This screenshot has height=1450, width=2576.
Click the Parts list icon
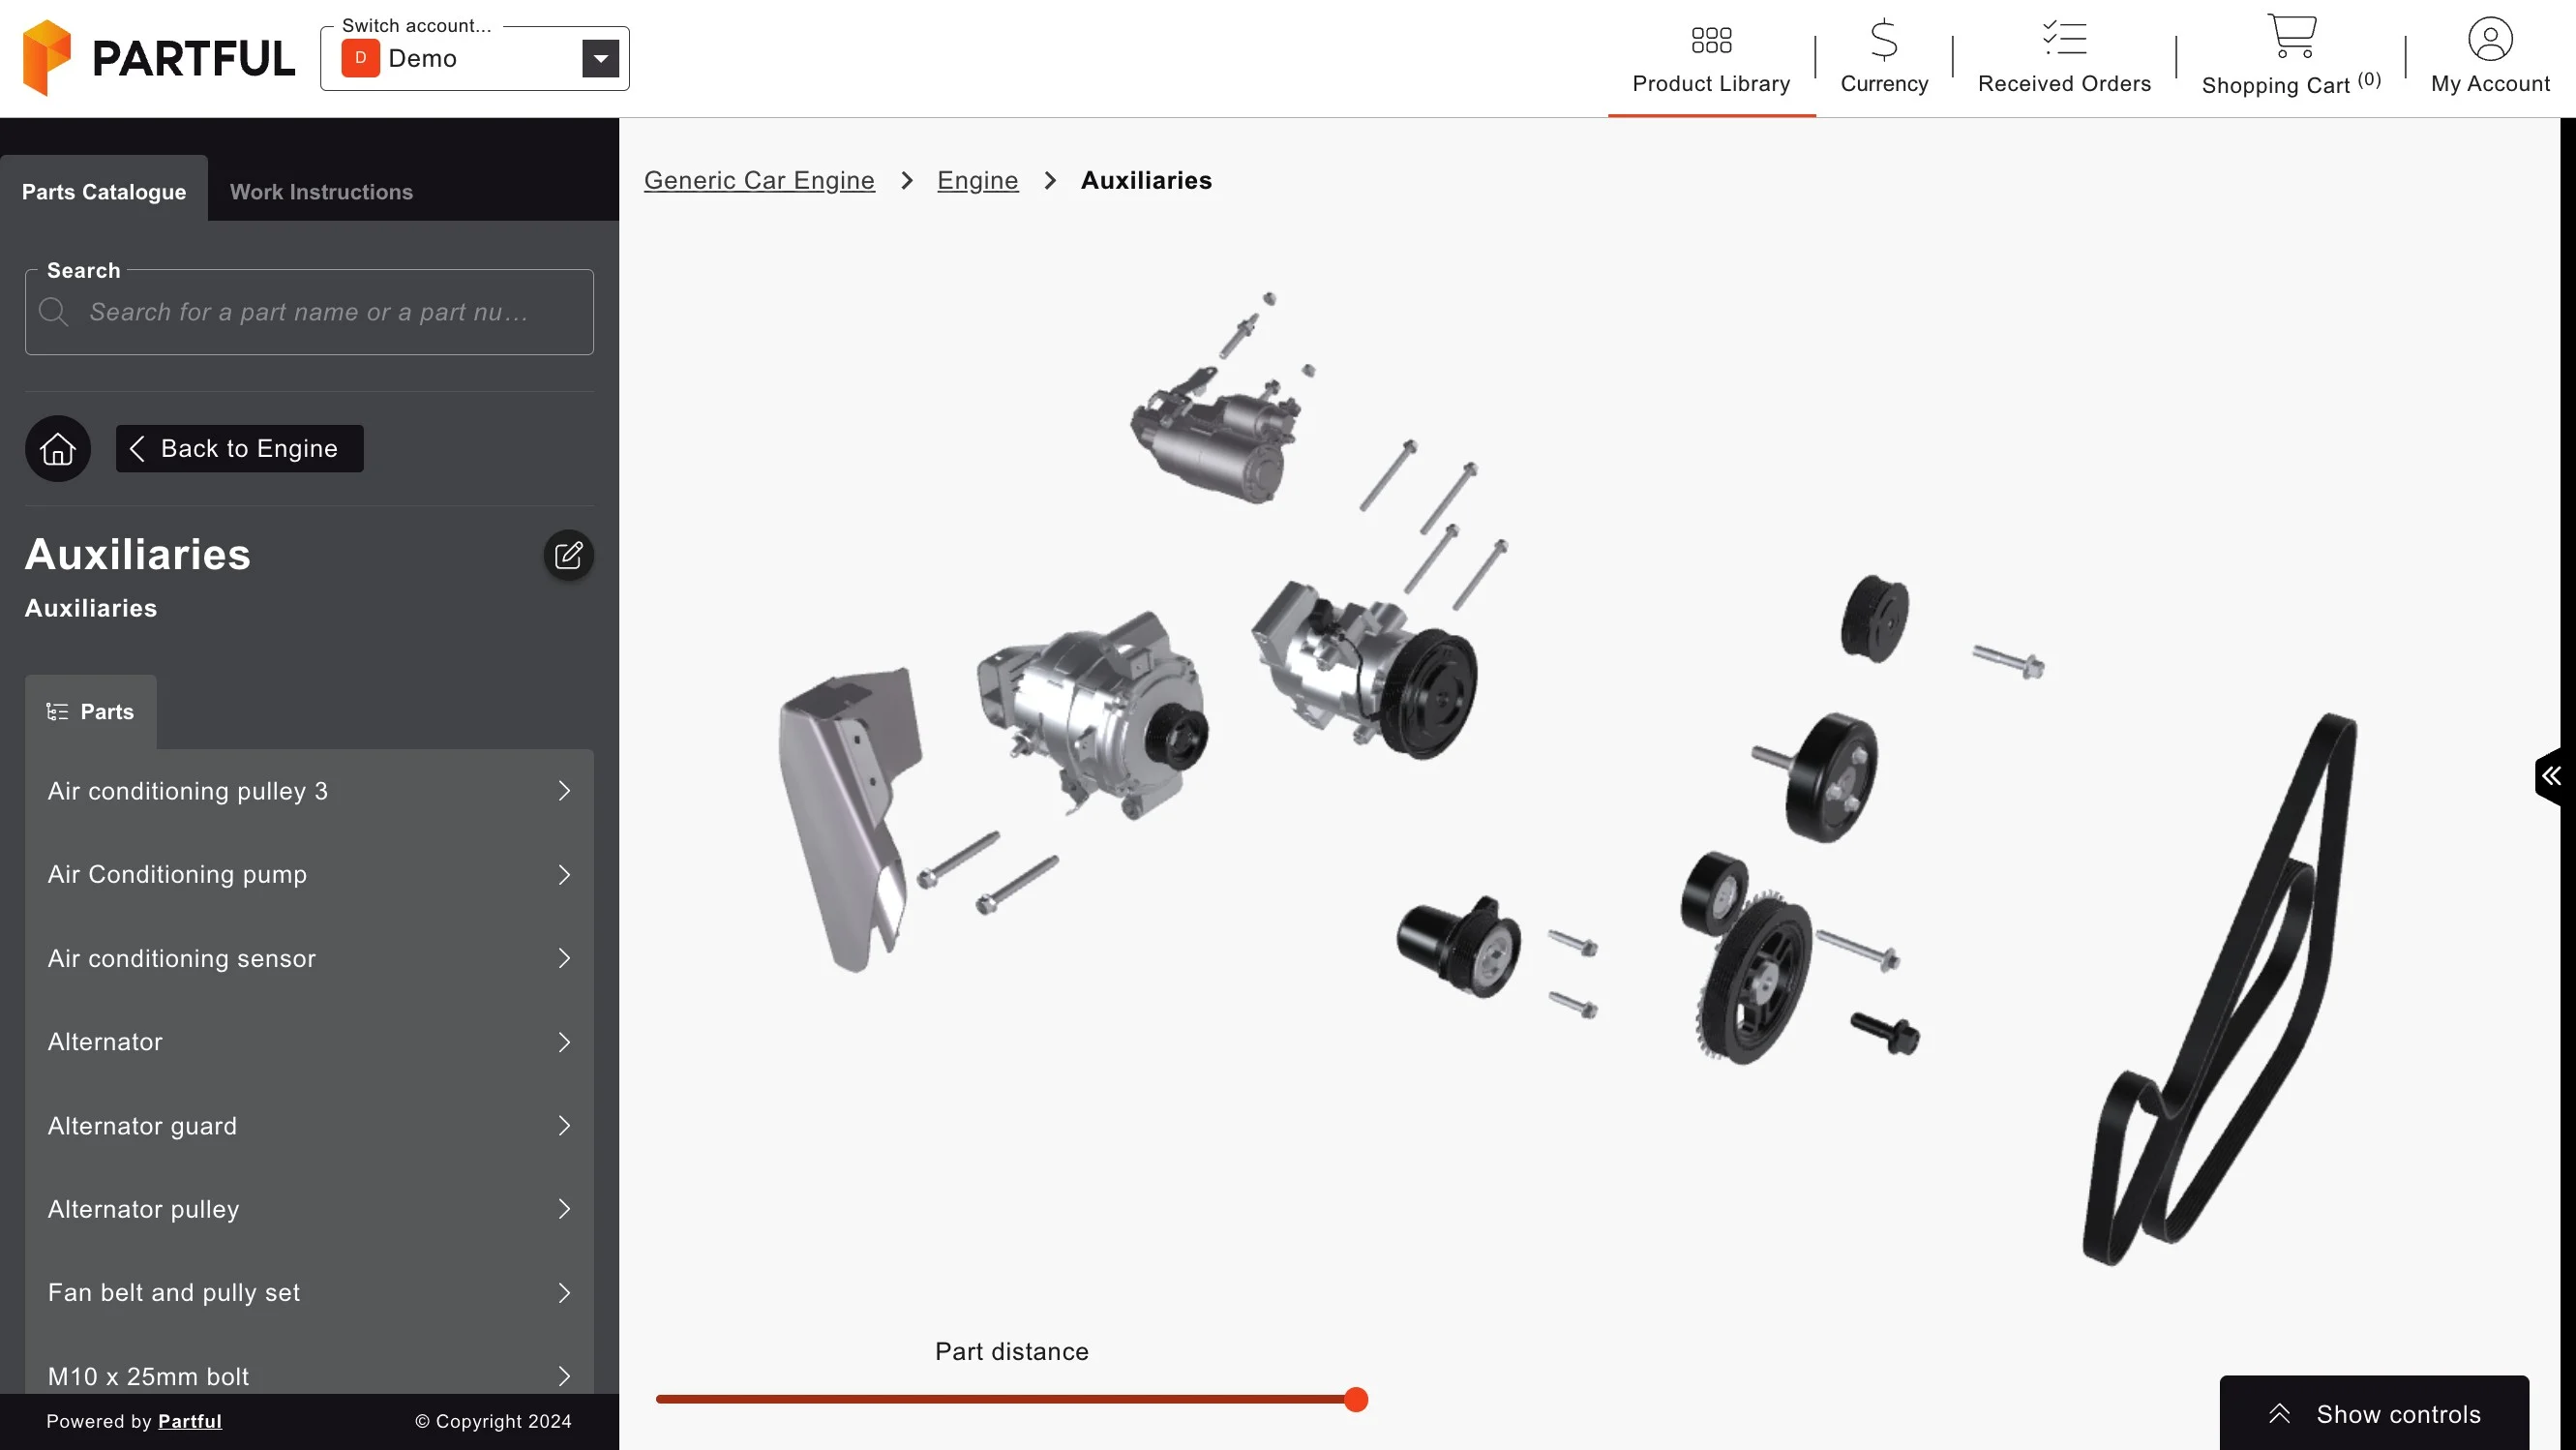[57, 712]
